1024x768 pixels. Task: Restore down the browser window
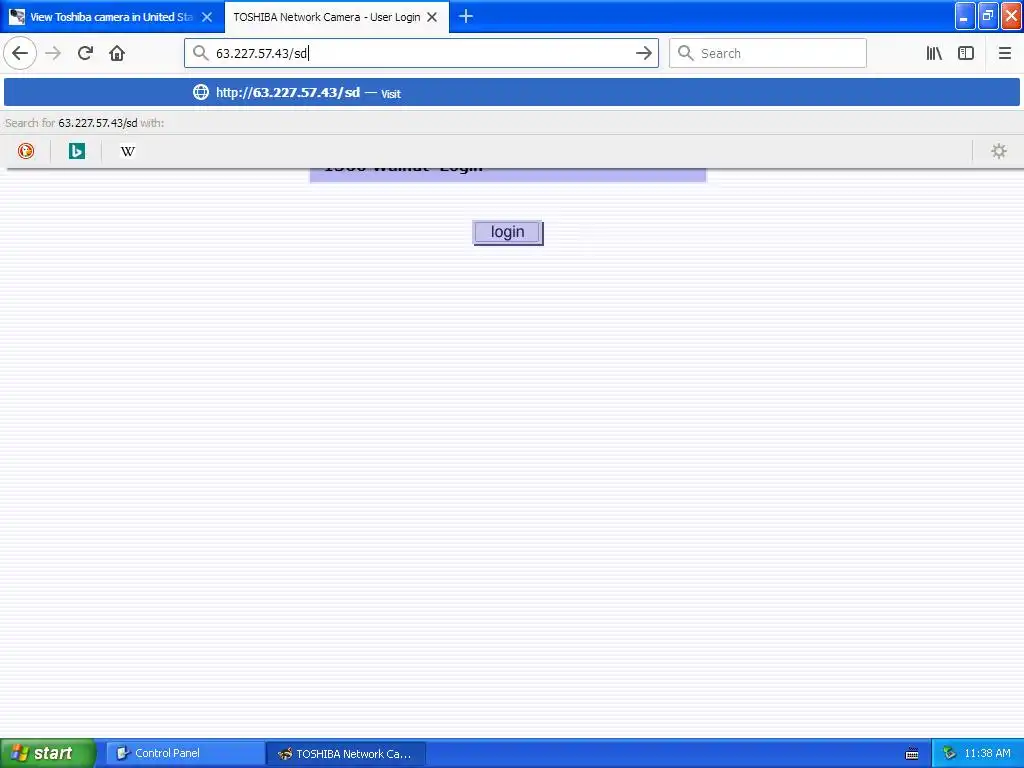coord(987,16)
